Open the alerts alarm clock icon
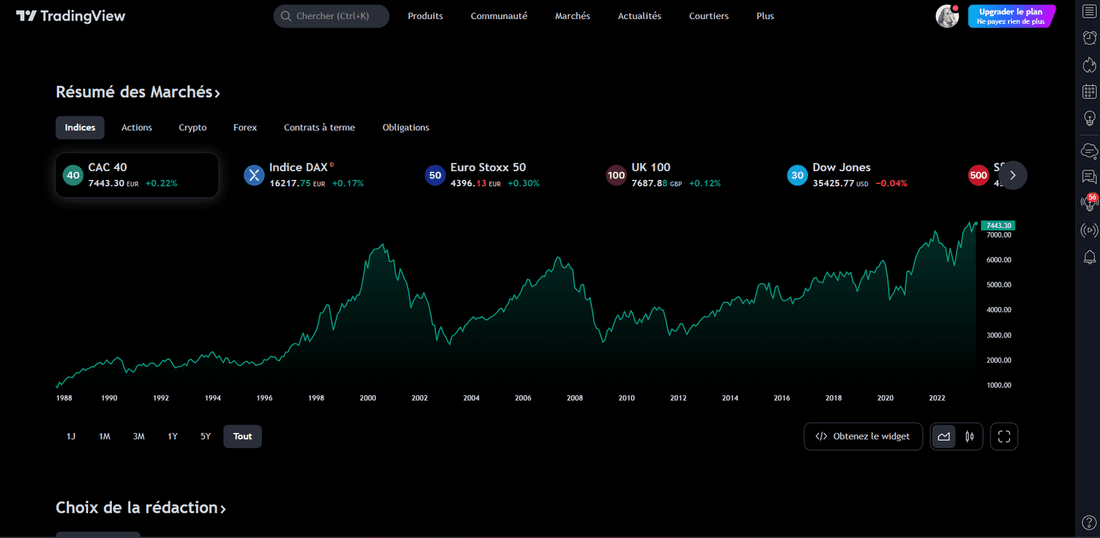The width and height of the screenshot is (1100, 538). pos(1089,38)
